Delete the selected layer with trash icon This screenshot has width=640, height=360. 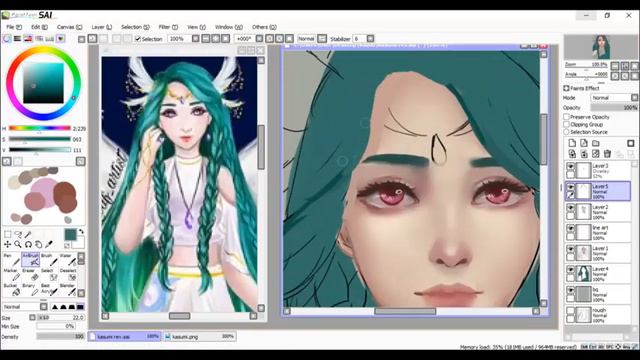point(607,153)
